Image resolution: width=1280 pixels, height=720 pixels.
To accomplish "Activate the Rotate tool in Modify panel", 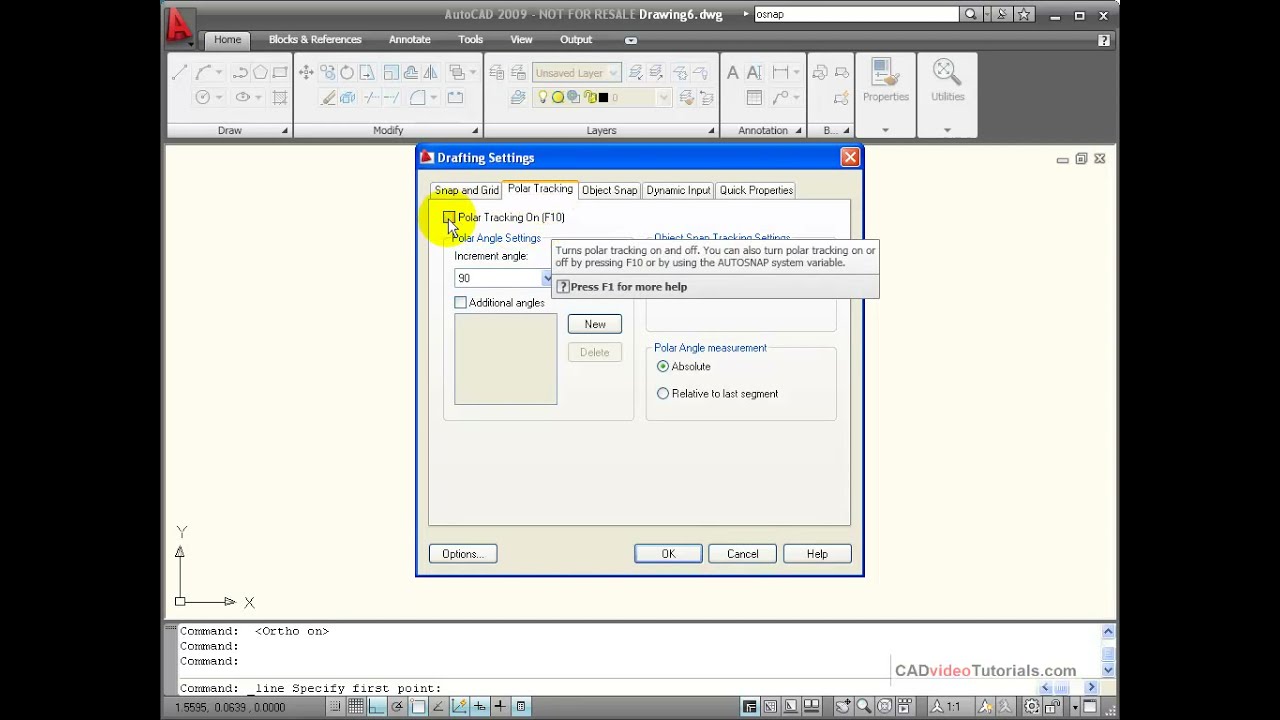I will [347, 73].
